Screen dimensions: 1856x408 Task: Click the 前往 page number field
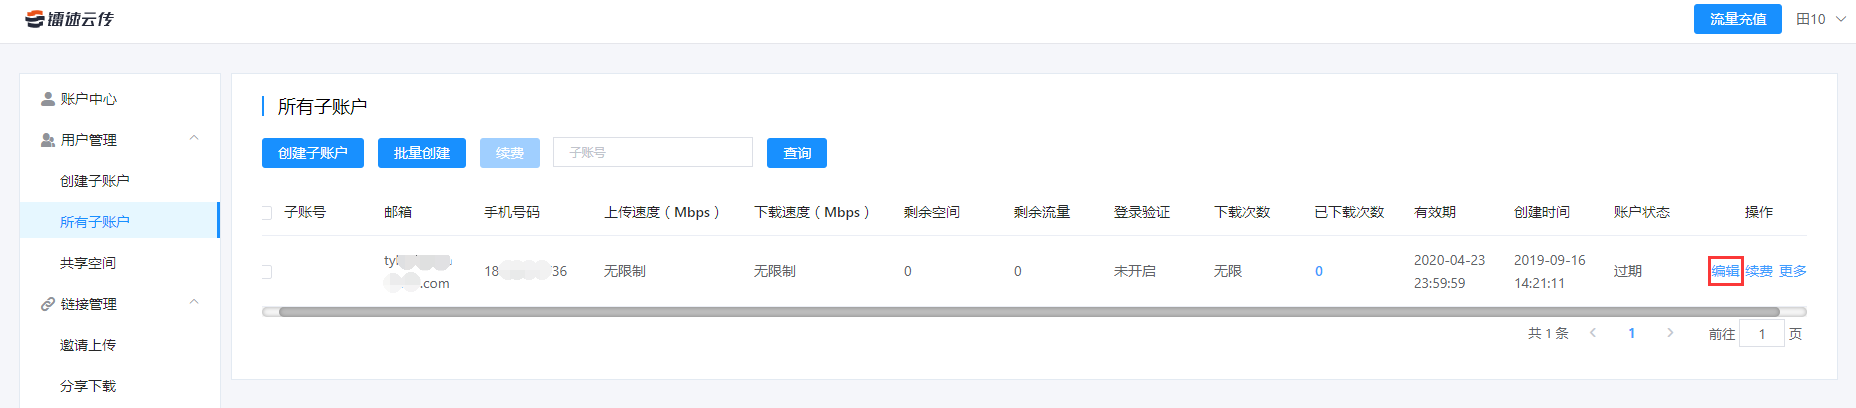(1762, 334)
